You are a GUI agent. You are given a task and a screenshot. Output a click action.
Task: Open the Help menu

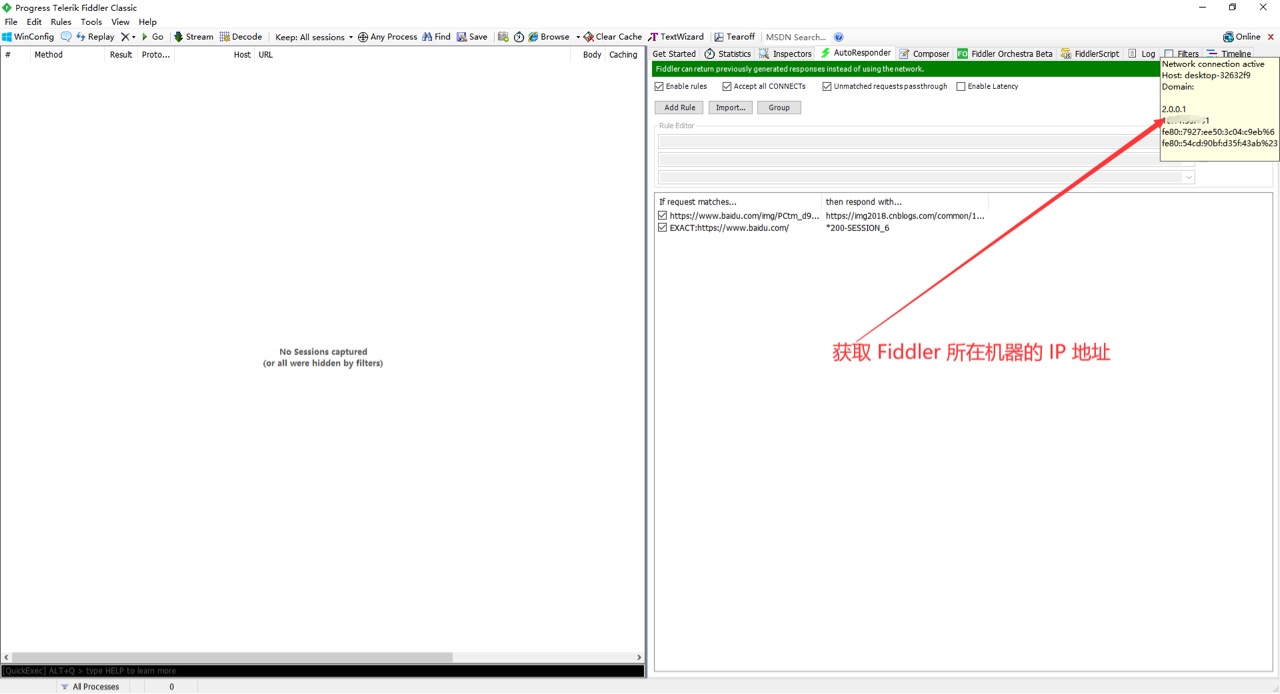click(148, 22)
